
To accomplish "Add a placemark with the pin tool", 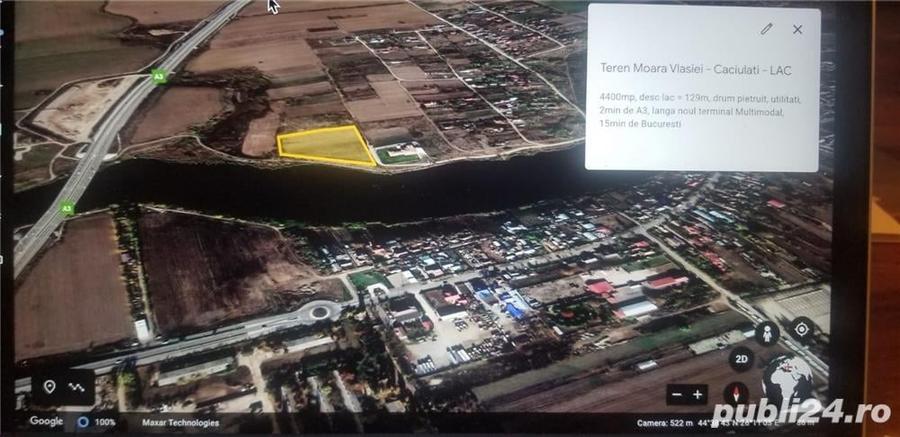I will tap(49, 386).
